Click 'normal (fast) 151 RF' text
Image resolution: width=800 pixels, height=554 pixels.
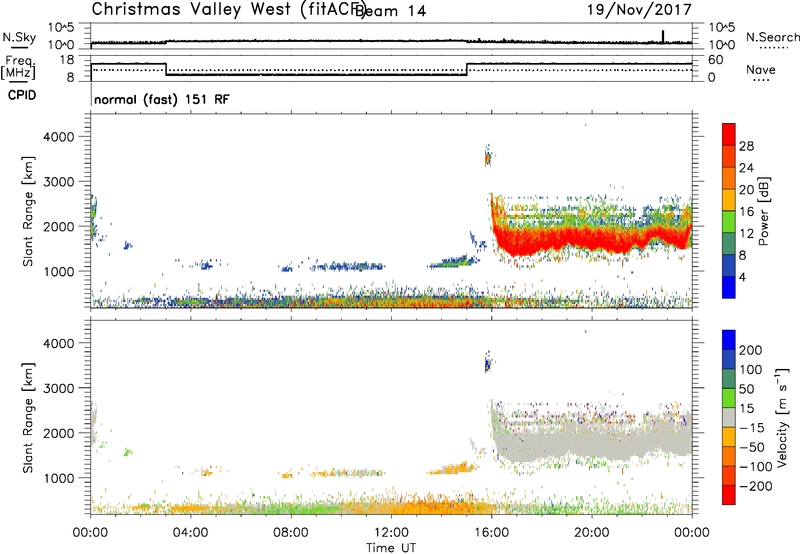pyautogui.click(x=162, y=99)
